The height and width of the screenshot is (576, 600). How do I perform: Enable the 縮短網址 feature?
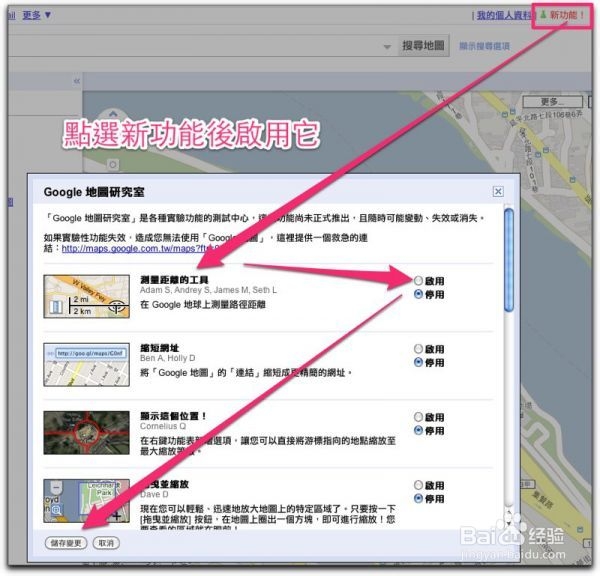[418, 349]
